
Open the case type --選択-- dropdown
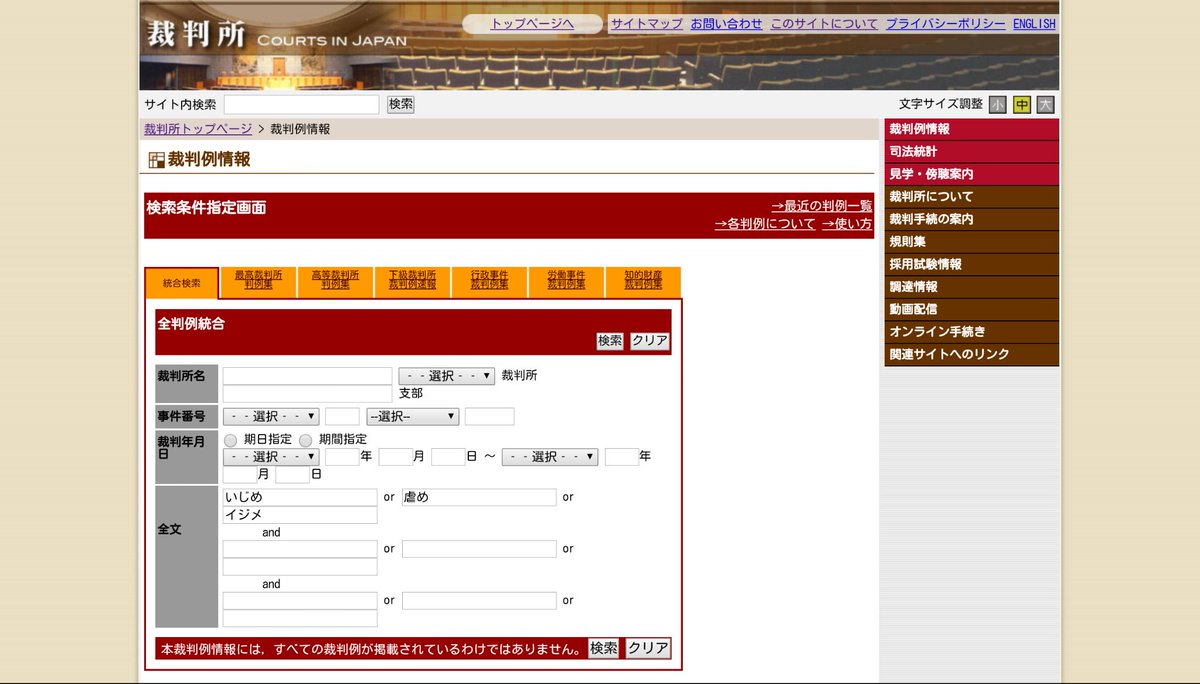[412, 416]
